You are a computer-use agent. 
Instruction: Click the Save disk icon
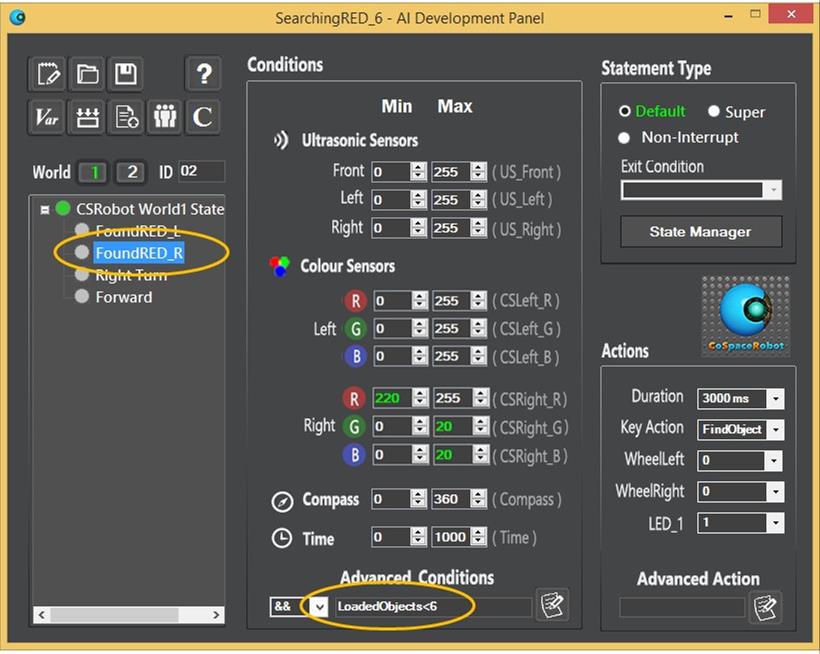coord(126,73)
